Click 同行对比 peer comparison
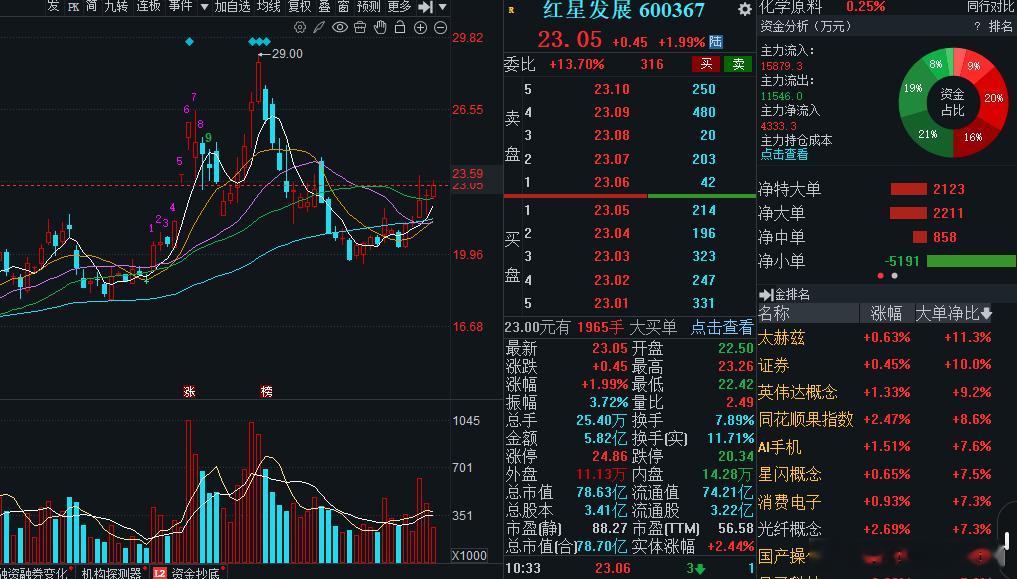This screenshot has height=579, width=1017. (x=990, y=6)
